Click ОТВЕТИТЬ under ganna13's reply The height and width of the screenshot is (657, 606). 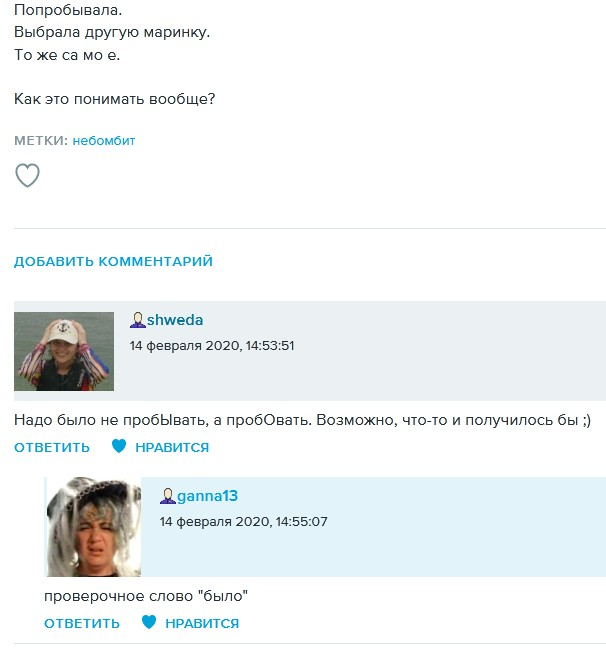coord(82,623)
